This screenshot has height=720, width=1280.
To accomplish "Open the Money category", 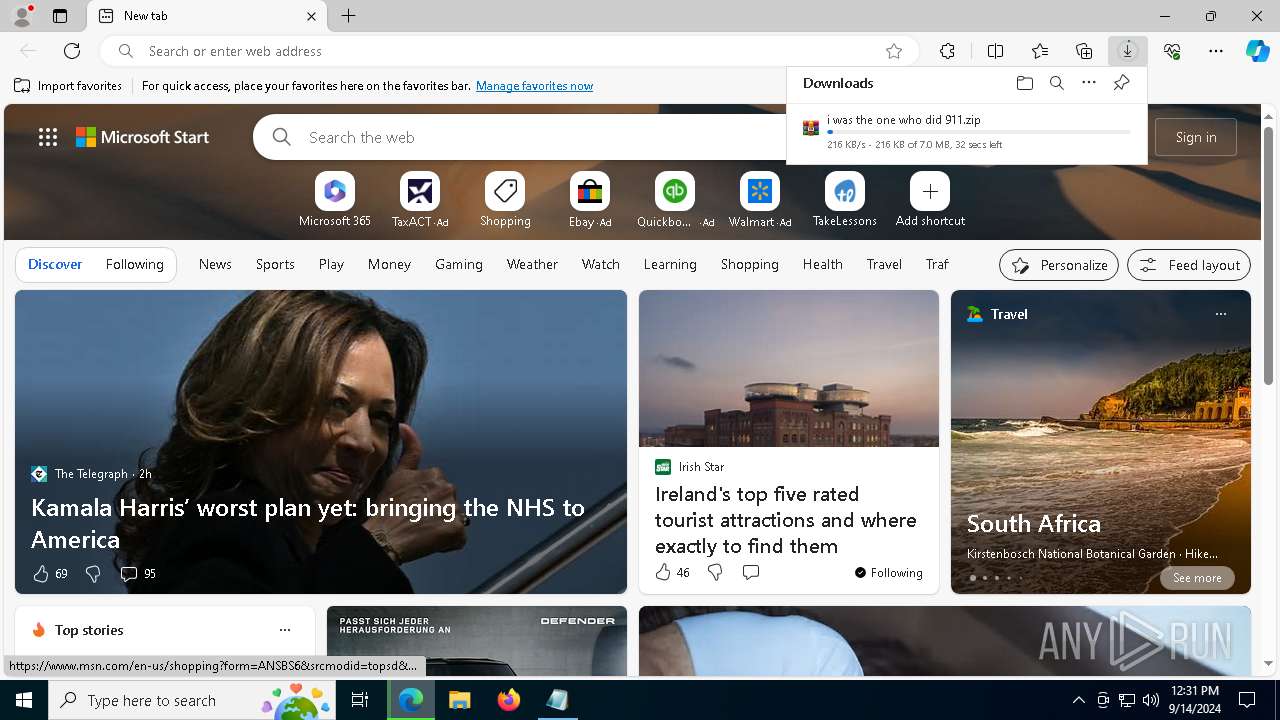I will point(389,264).
